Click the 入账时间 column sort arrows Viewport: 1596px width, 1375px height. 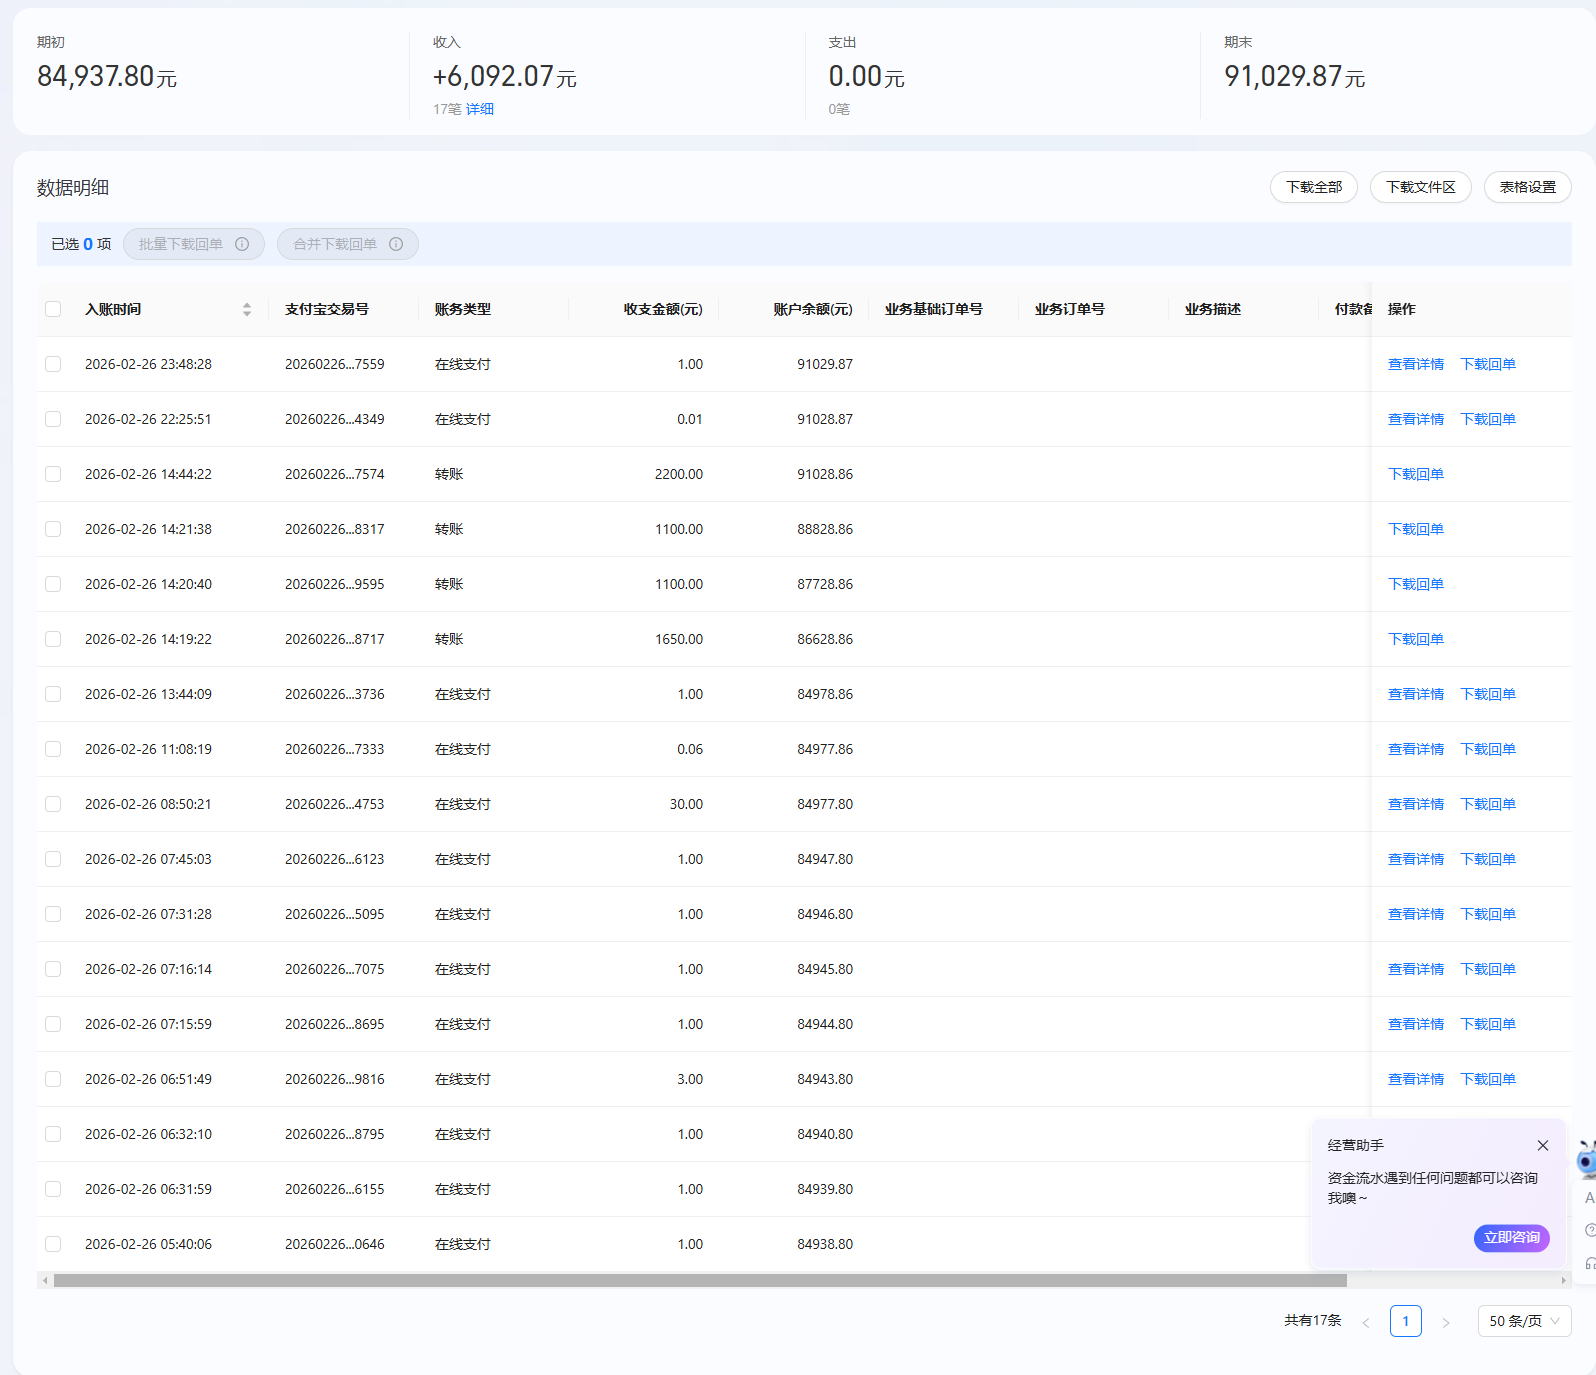click(x=247, y=310)
